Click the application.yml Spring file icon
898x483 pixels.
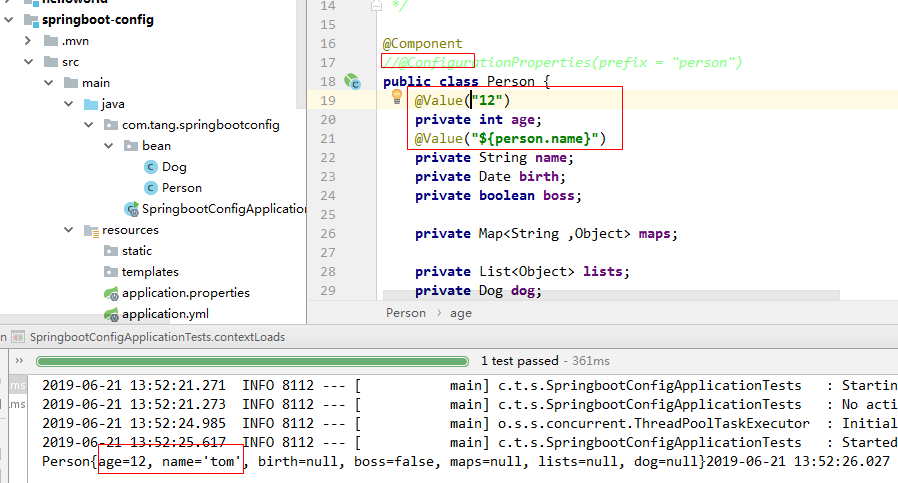tap(111, 315)
